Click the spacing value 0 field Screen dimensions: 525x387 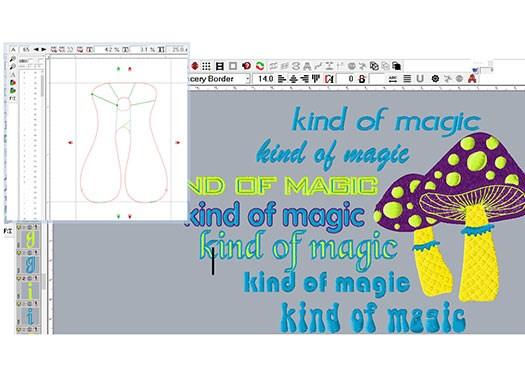click(x=348, y=79)
